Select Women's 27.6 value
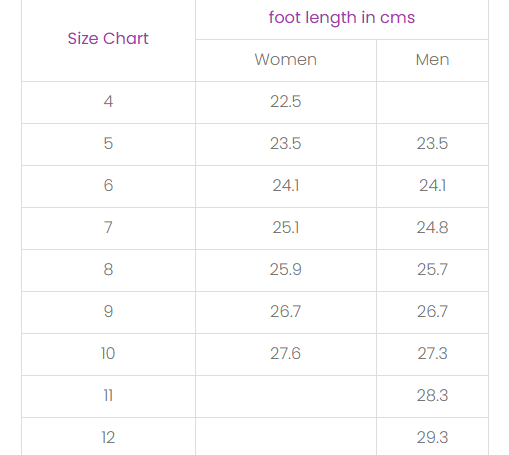509x455 pixels. coord(286,353)
